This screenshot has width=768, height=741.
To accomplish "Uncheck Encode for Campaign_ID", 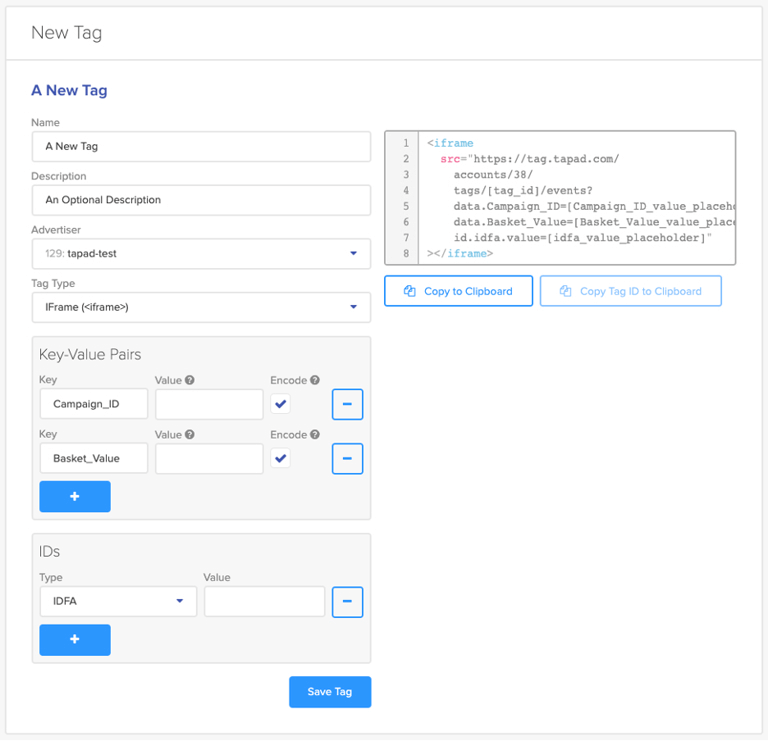I will click(281, 404).
